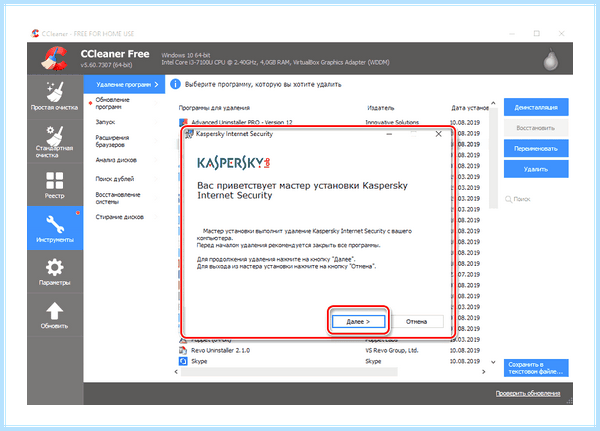Click the horizontal scrollbar thumb
Viewport: 600px width, 431px height.
click(x=289, y=372)
